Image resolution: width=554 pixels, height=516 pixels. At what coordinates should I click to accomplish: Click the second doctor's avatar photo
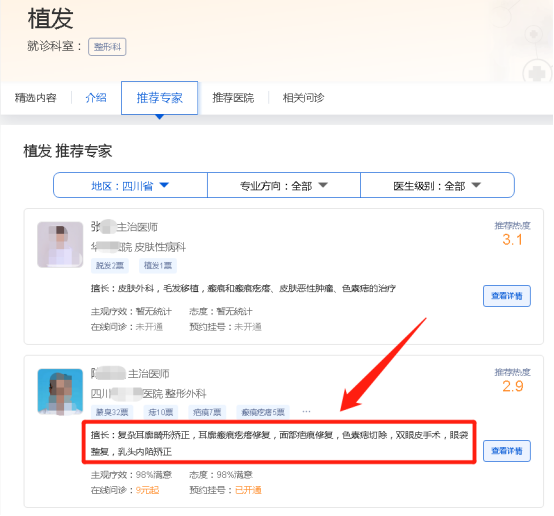[60, 392]
